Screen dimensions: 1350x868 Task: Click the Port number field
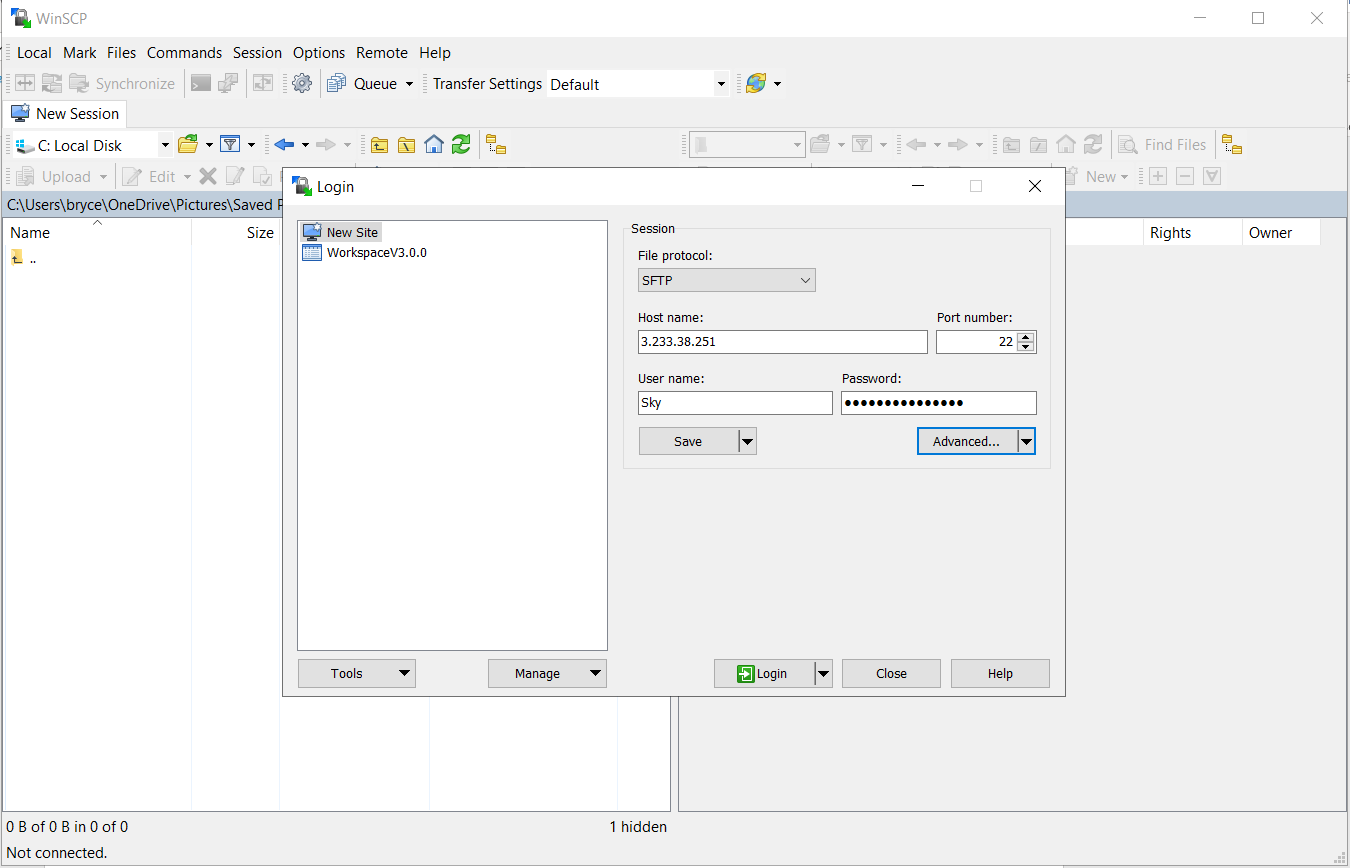[976, 342]
